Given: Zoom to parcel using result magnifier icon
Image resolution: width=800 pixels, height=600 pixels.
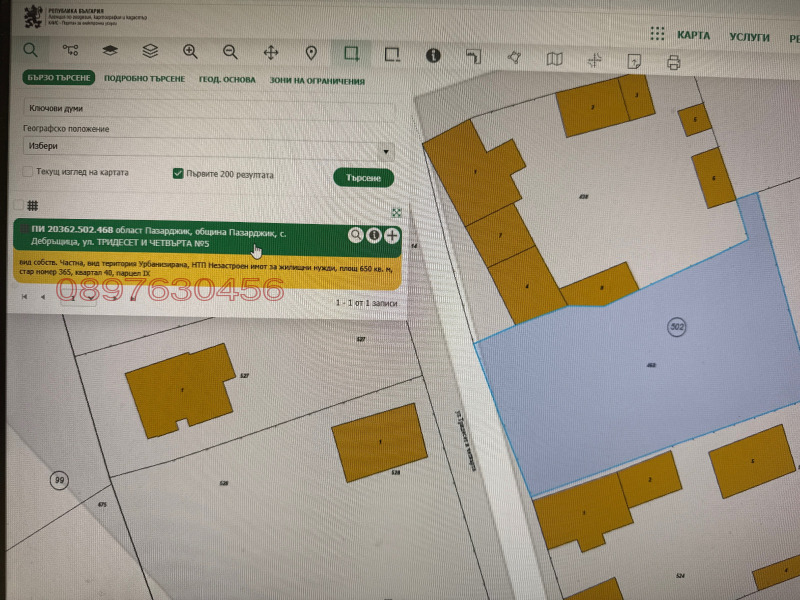Looking at the screenshot, I should coord(355,235).
